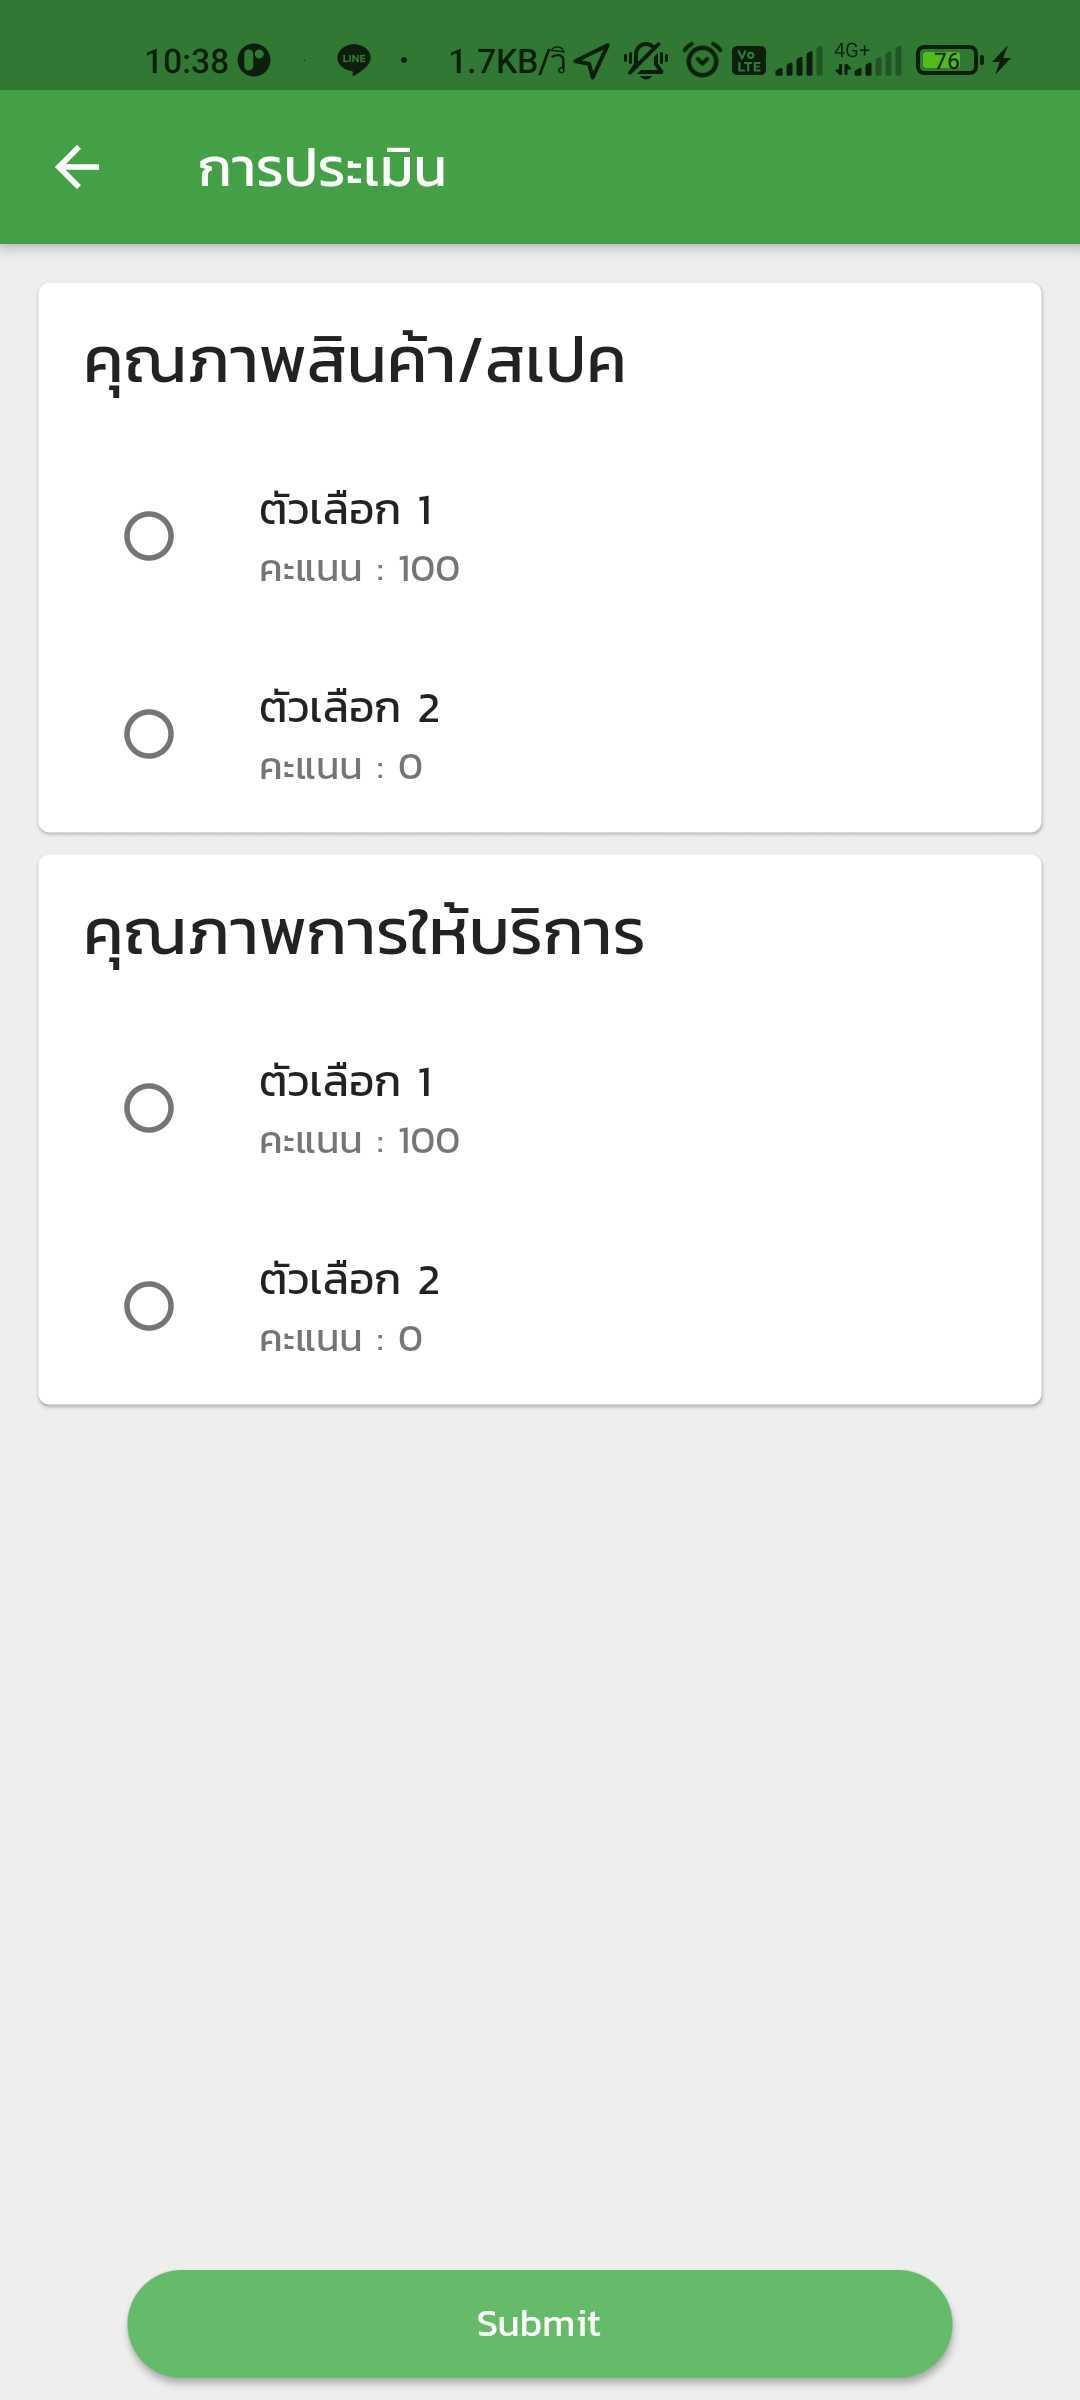Select ตัวเลือก 1 radio under คุณภาพการให้บริการ
Screen dimensions: 1080x2400
click(149, 1108)
